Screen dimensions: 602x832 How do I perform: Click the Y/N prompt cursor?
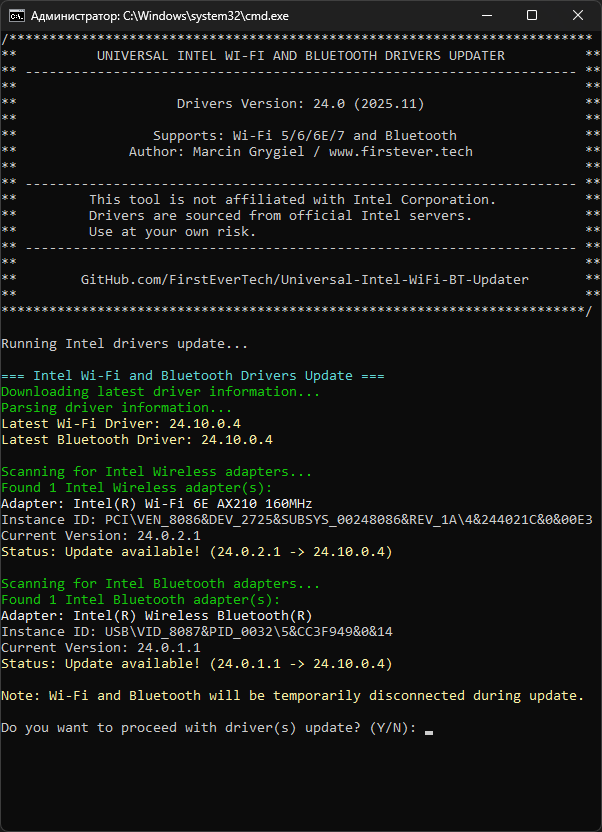click(x=429, y=733)
